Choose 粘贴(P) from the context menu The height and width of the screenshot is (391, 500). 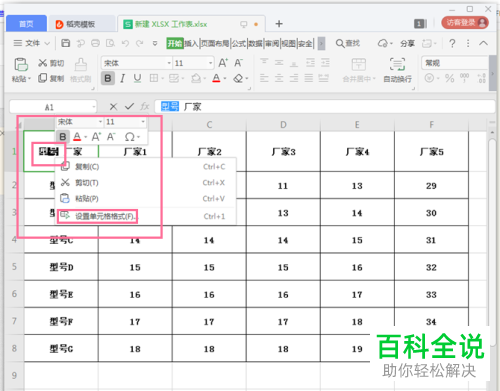[x=145, y=198]
